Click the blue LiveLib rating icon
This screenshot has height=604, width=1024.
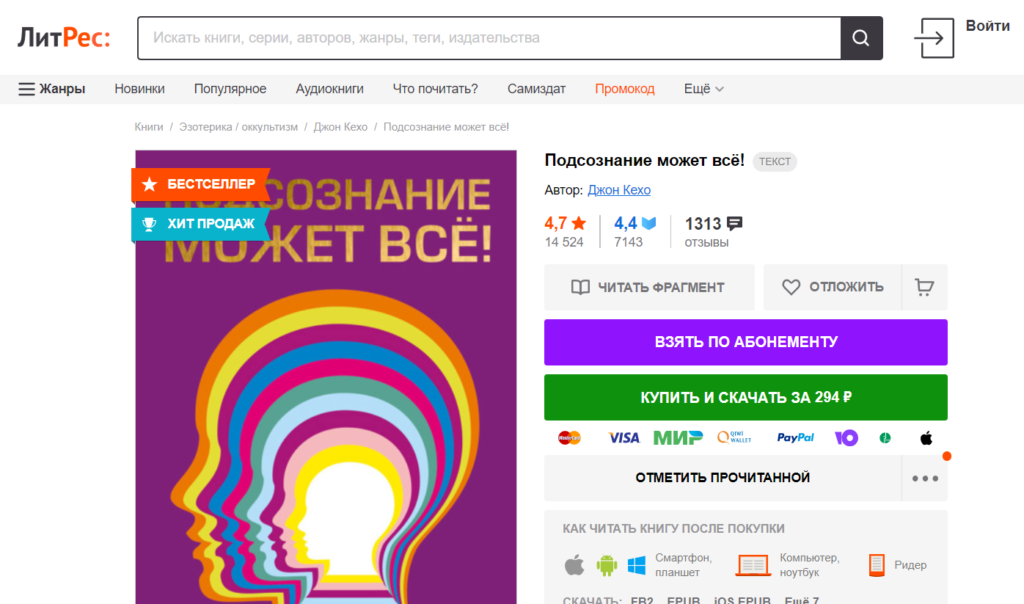(x=648, y=223)
